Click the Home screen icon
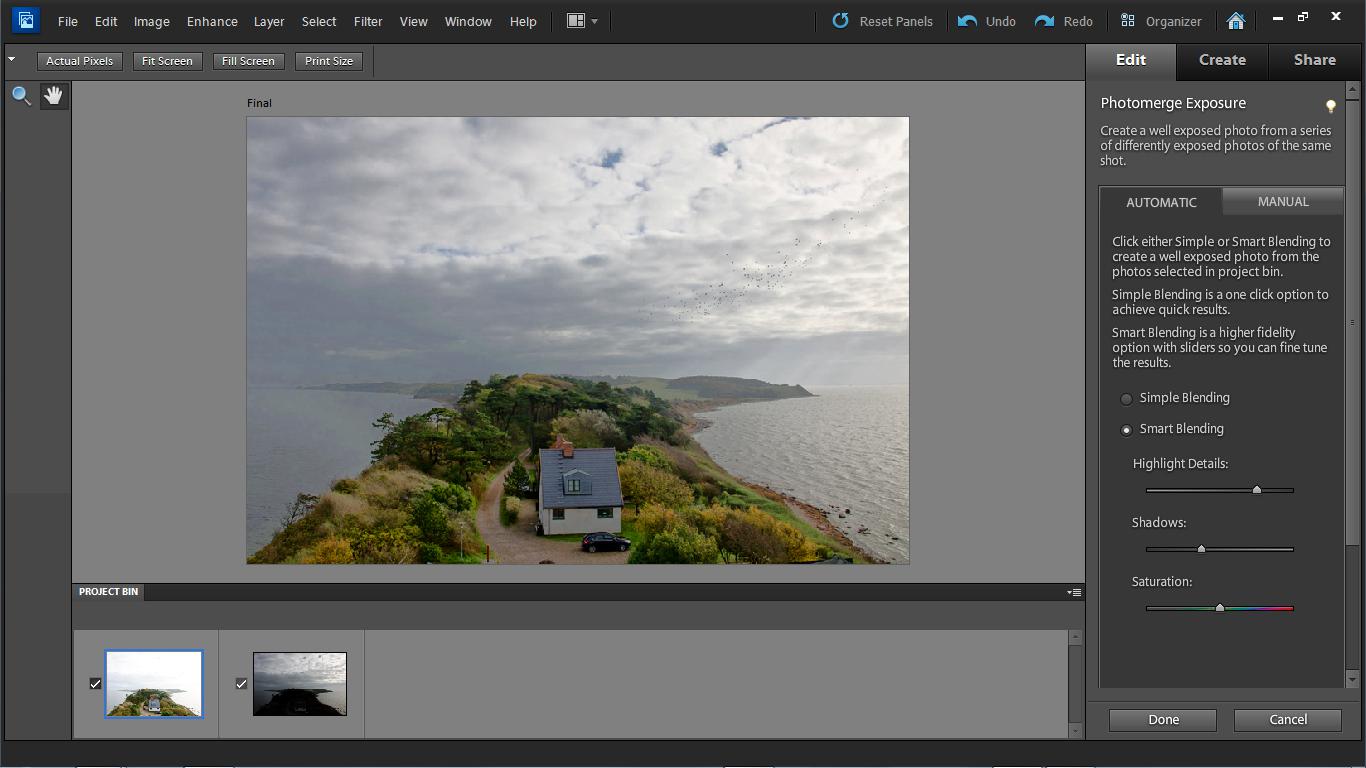Screen dimensions: 1366x768 tap(1236, 21)
